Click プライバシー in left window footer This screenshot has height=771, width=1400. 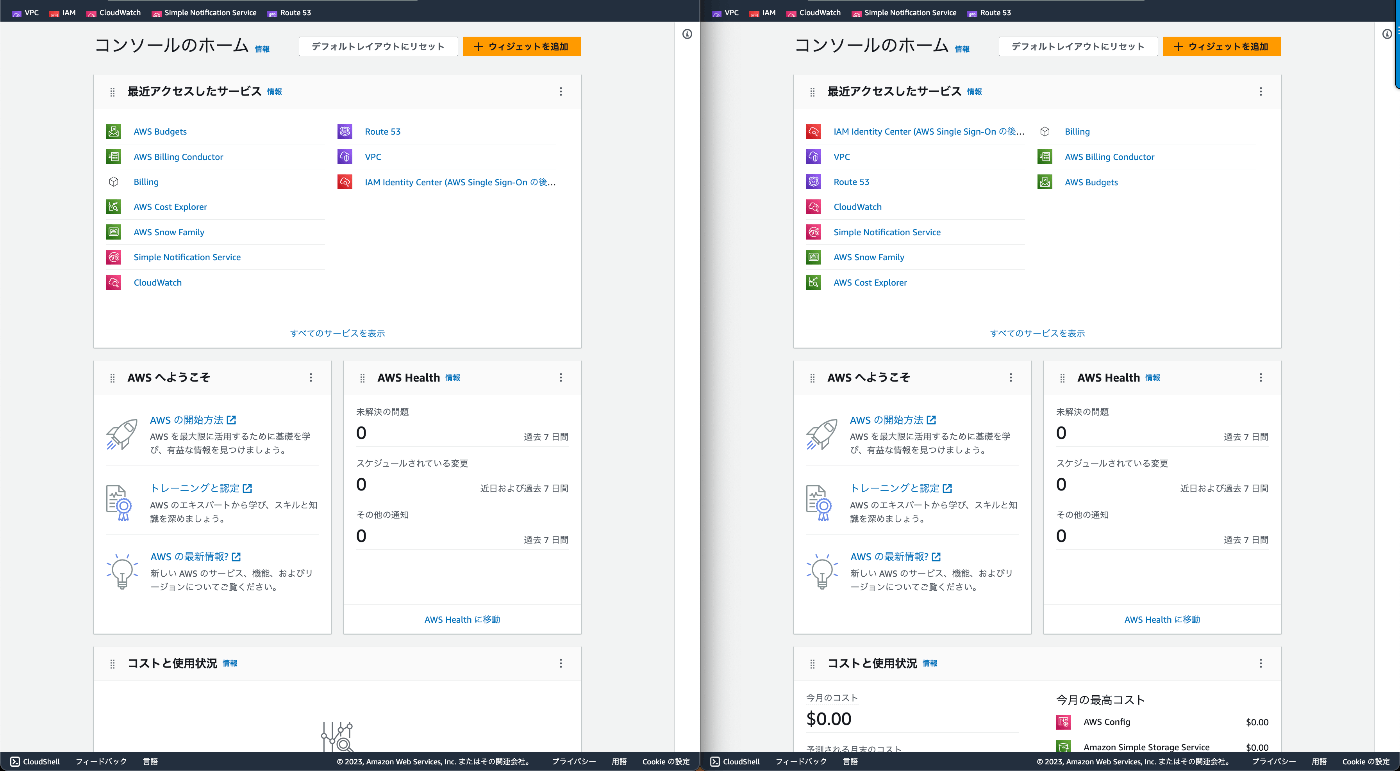point(574,762)
